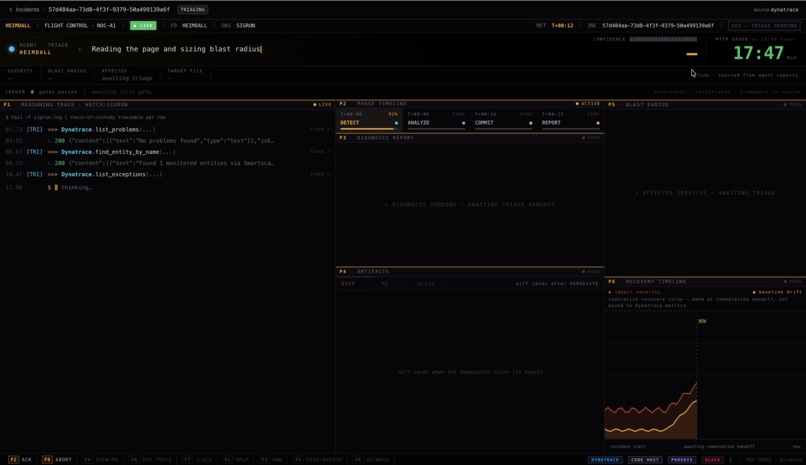Image resolution: width=806 pixels, height=465 pixels.
Task: Click the purple dot on ANALYZE phase
Action: (x=463, y=123)
